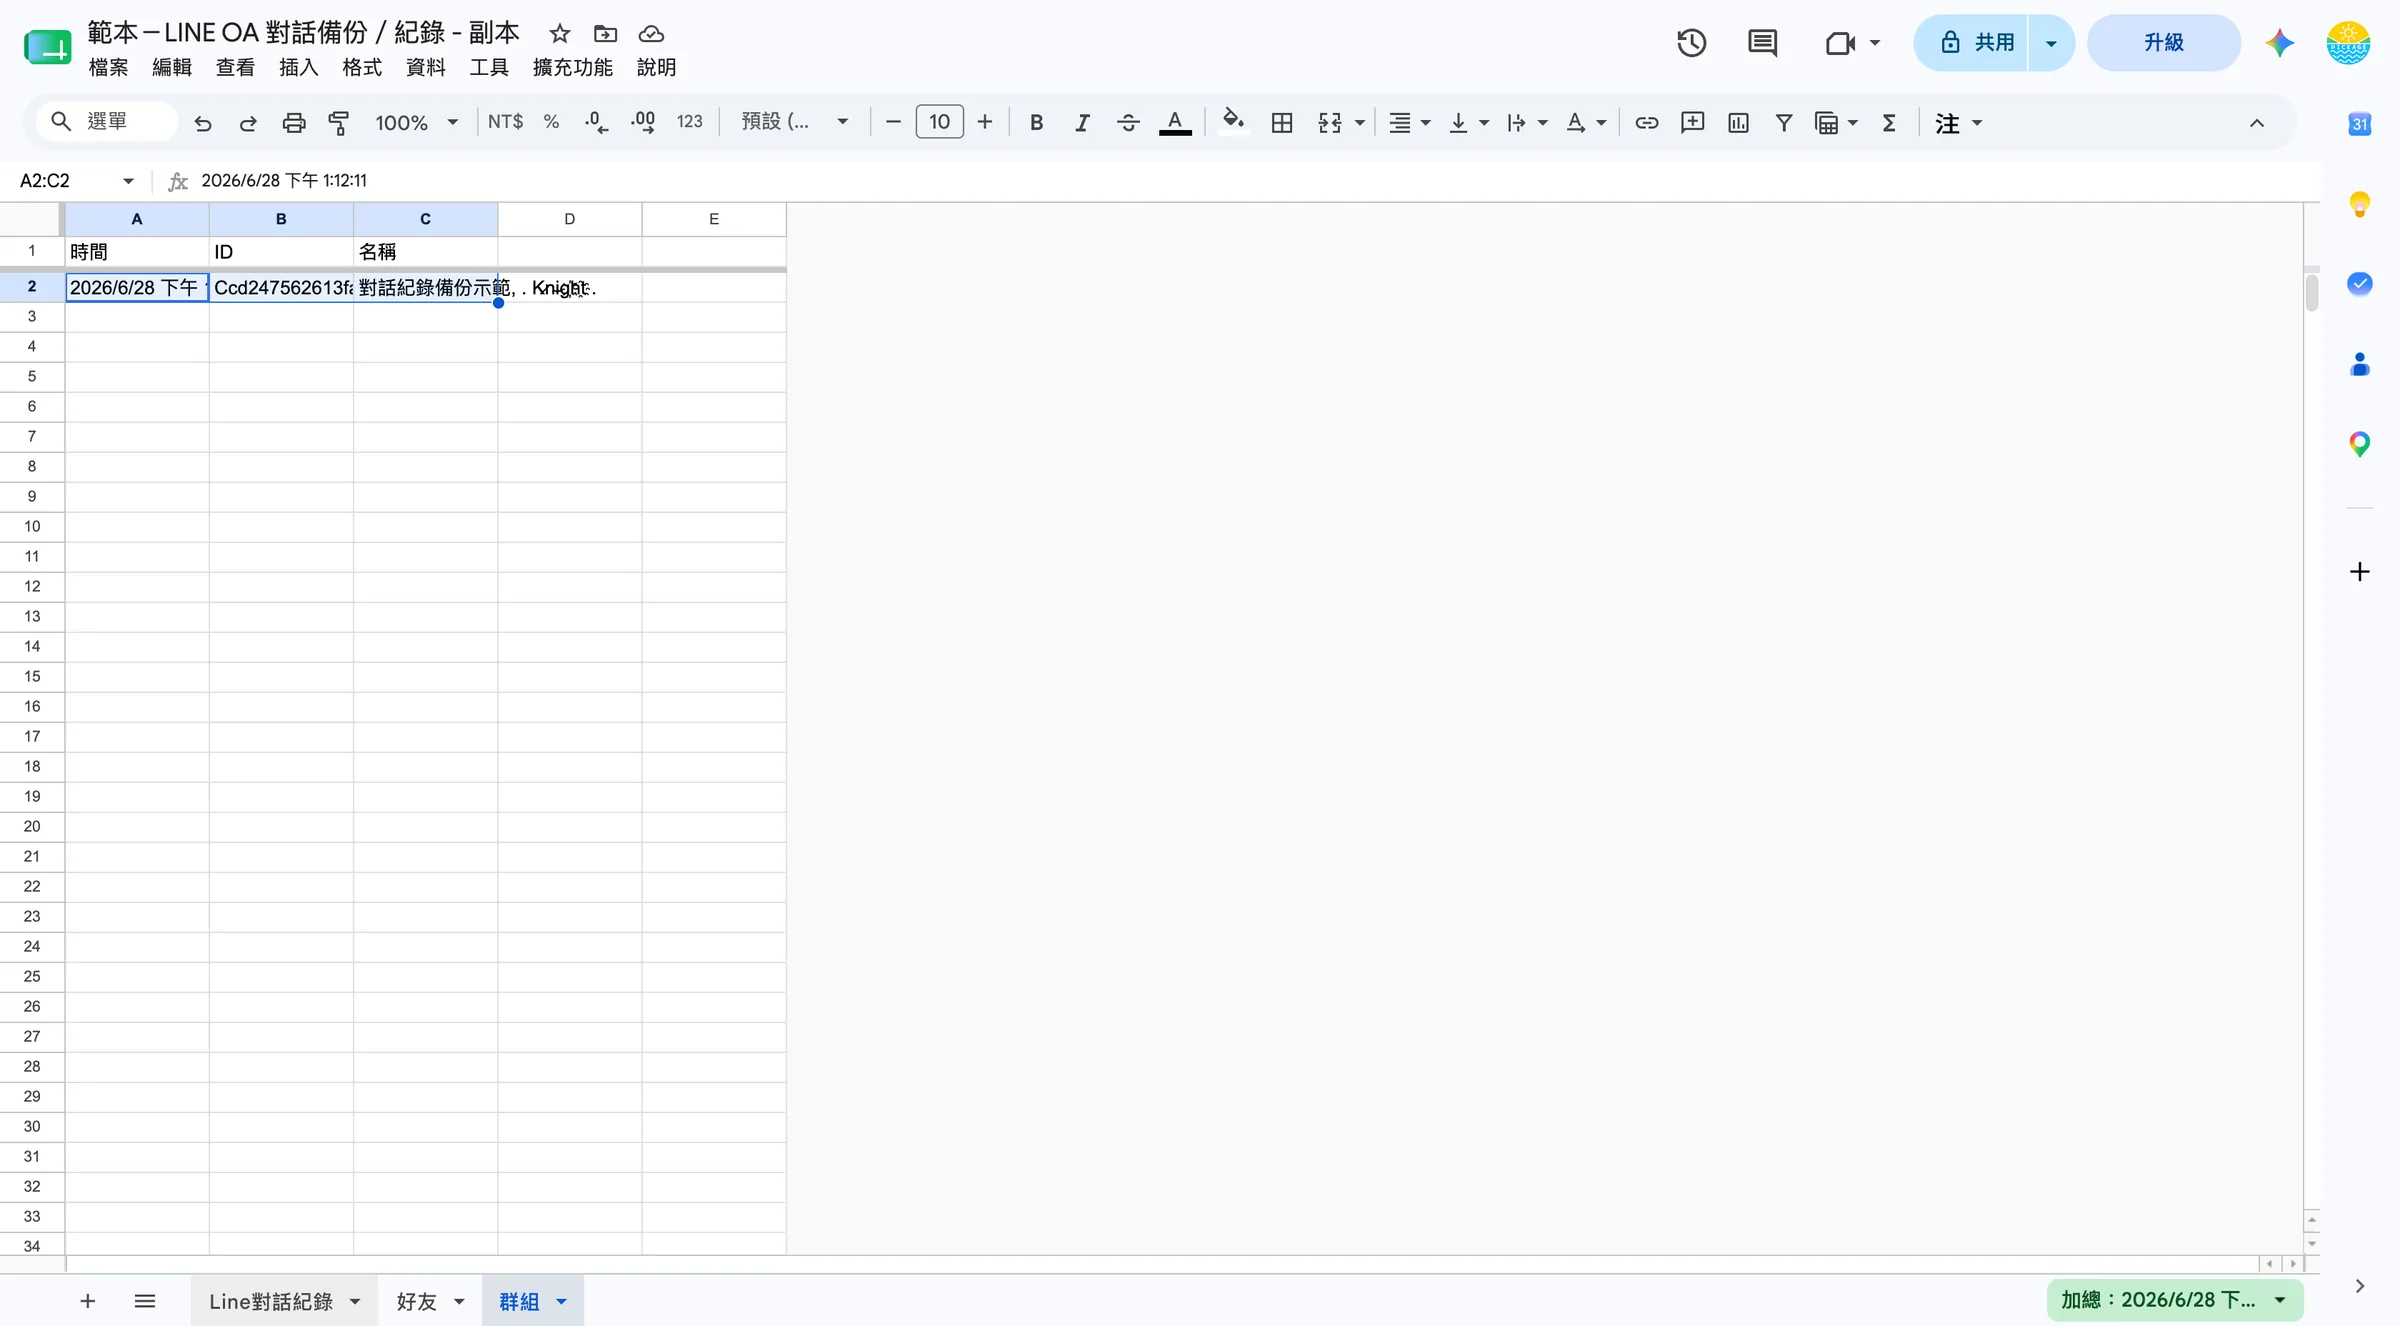The height and width of the screenshot is (1326, 2400).
Task: Toggle strikethrough formatting
Action: [x=1128, y=122]
